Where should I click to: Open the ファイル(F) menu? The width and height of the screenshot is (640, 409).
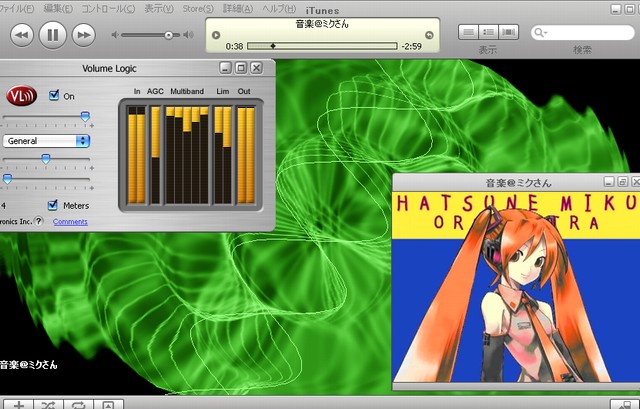16,9
